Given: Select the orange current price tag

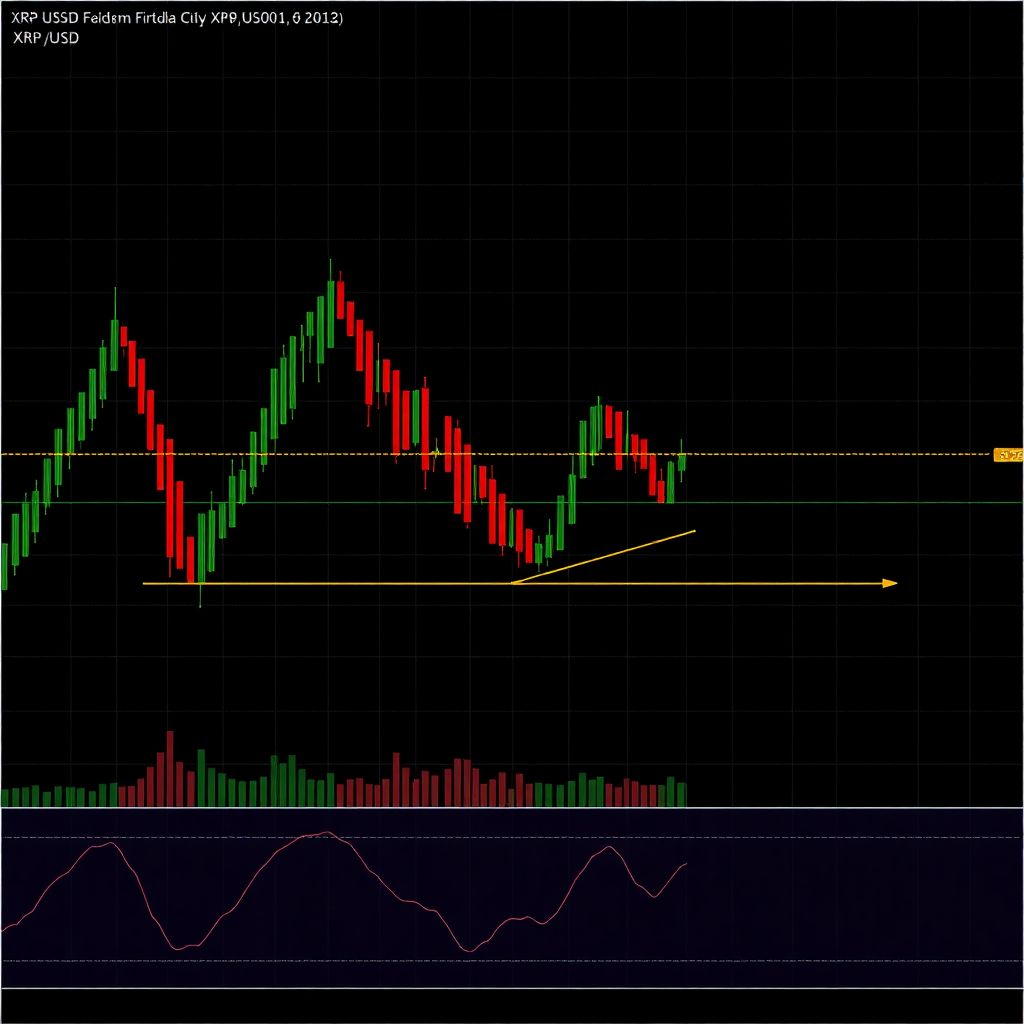Looking at the screenshot, I should tap(1008, 455).
